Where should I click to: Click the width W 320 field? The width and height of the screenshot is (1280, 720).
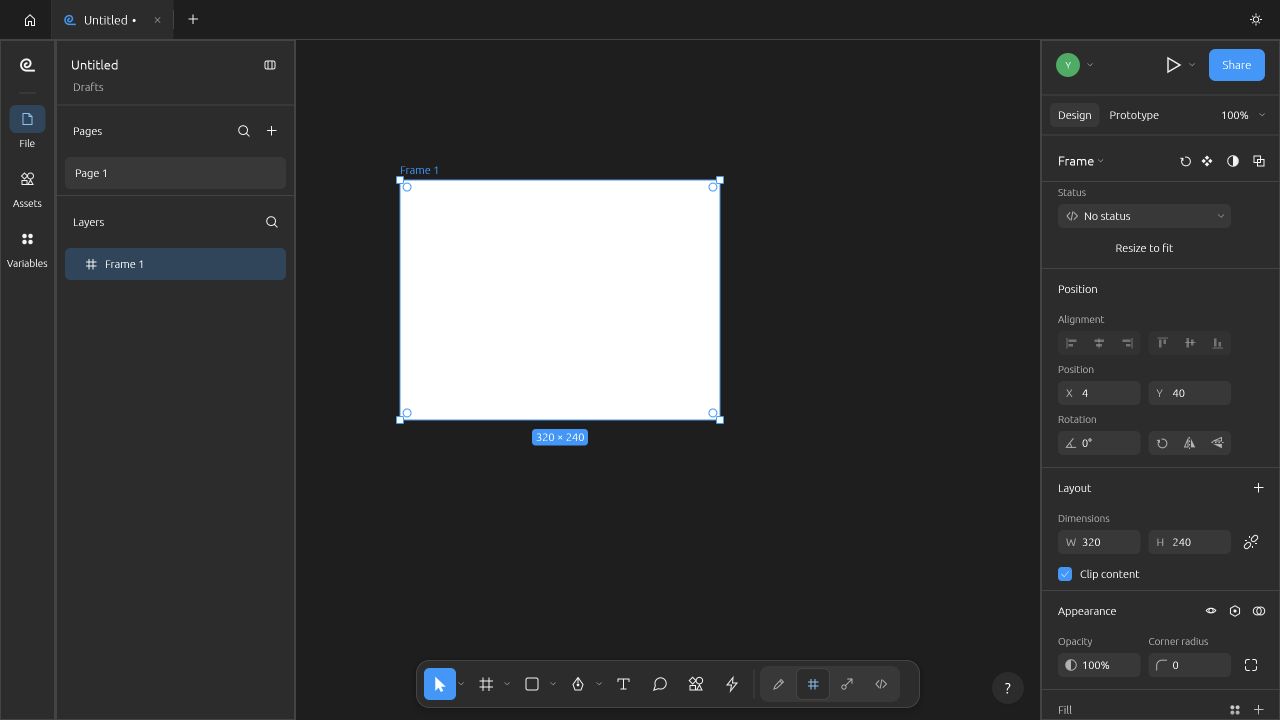1099,542
